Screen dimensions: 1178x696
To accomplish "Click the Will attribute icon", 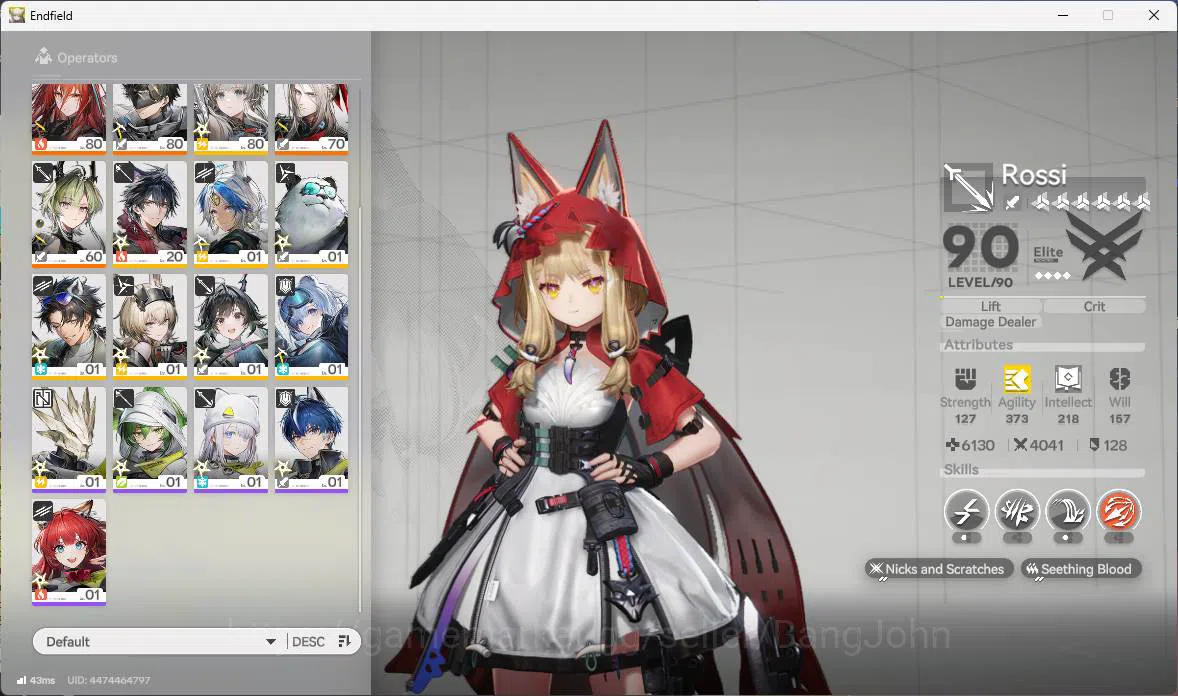I will (x=1119, y=379).
